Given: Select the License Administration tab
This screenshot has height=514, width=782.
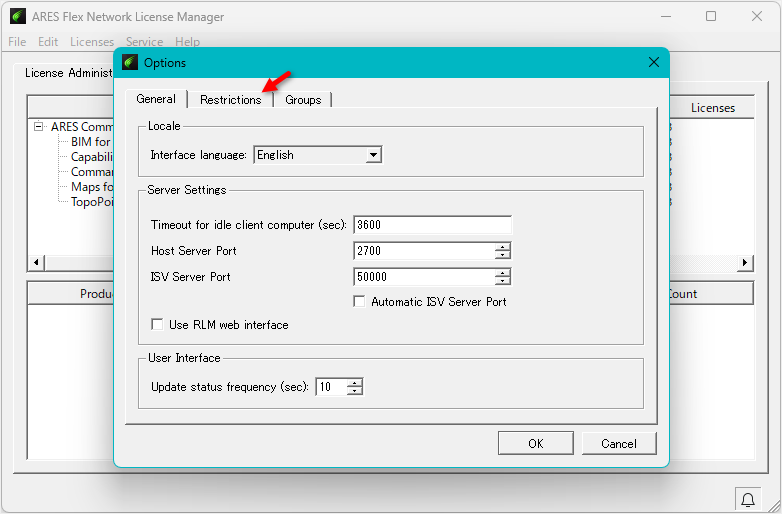Looking at the screenshot, I should (x=69, y=73).
